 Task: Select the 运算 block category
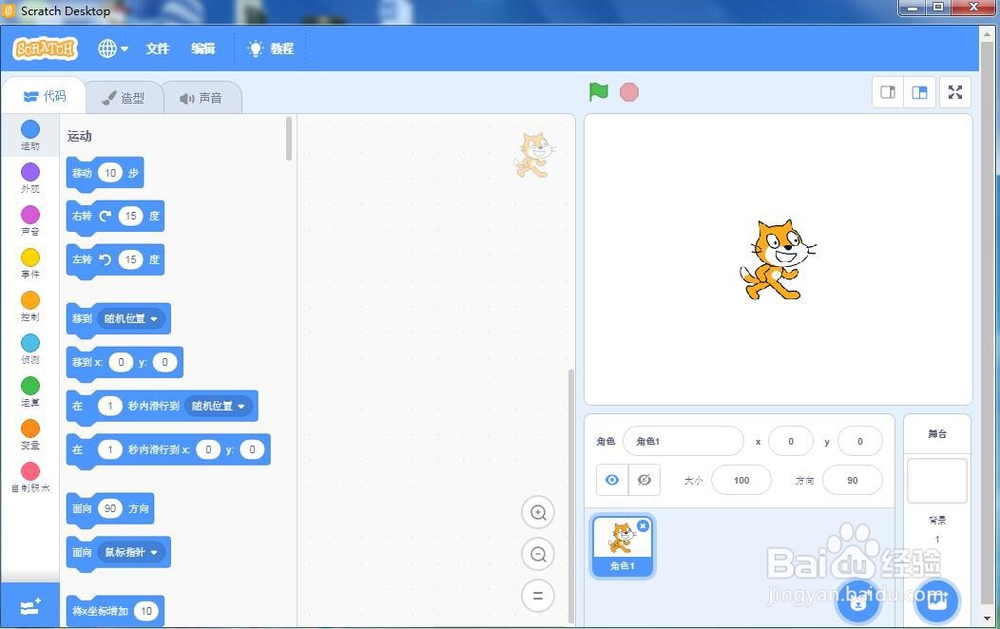coord(30,392)
